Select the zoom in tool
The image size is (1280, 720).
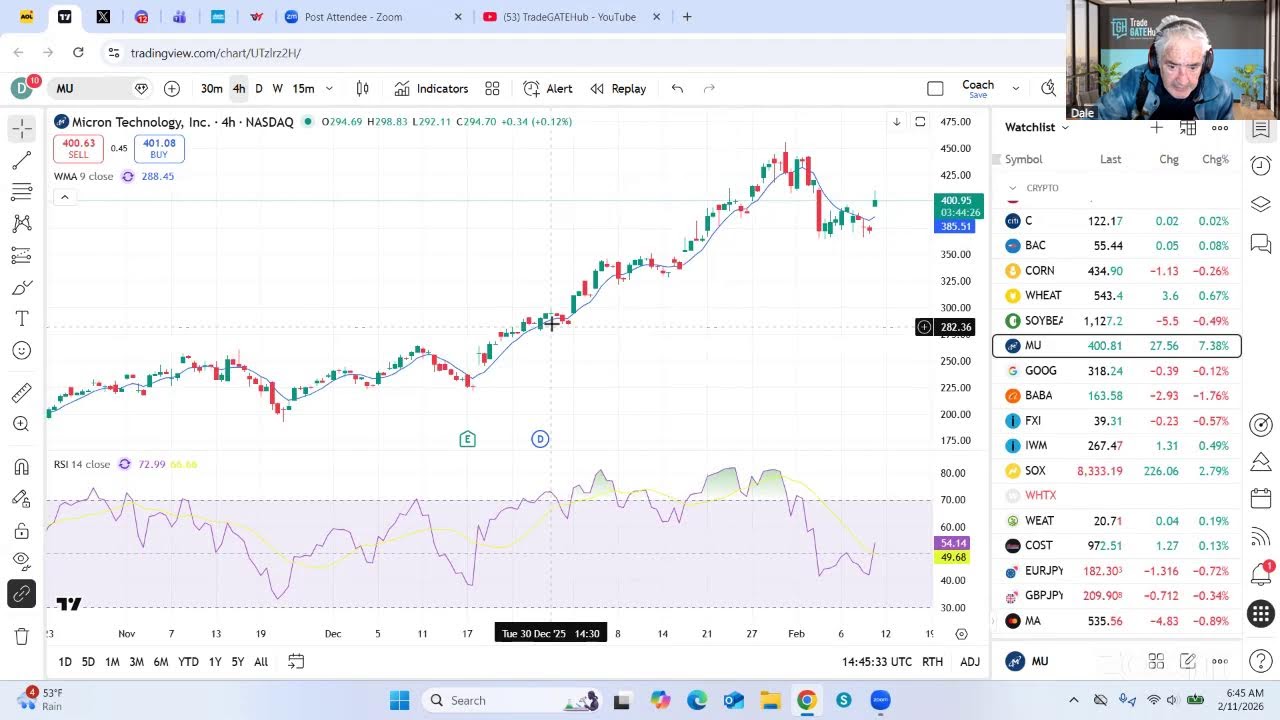[x=22, y=424]
